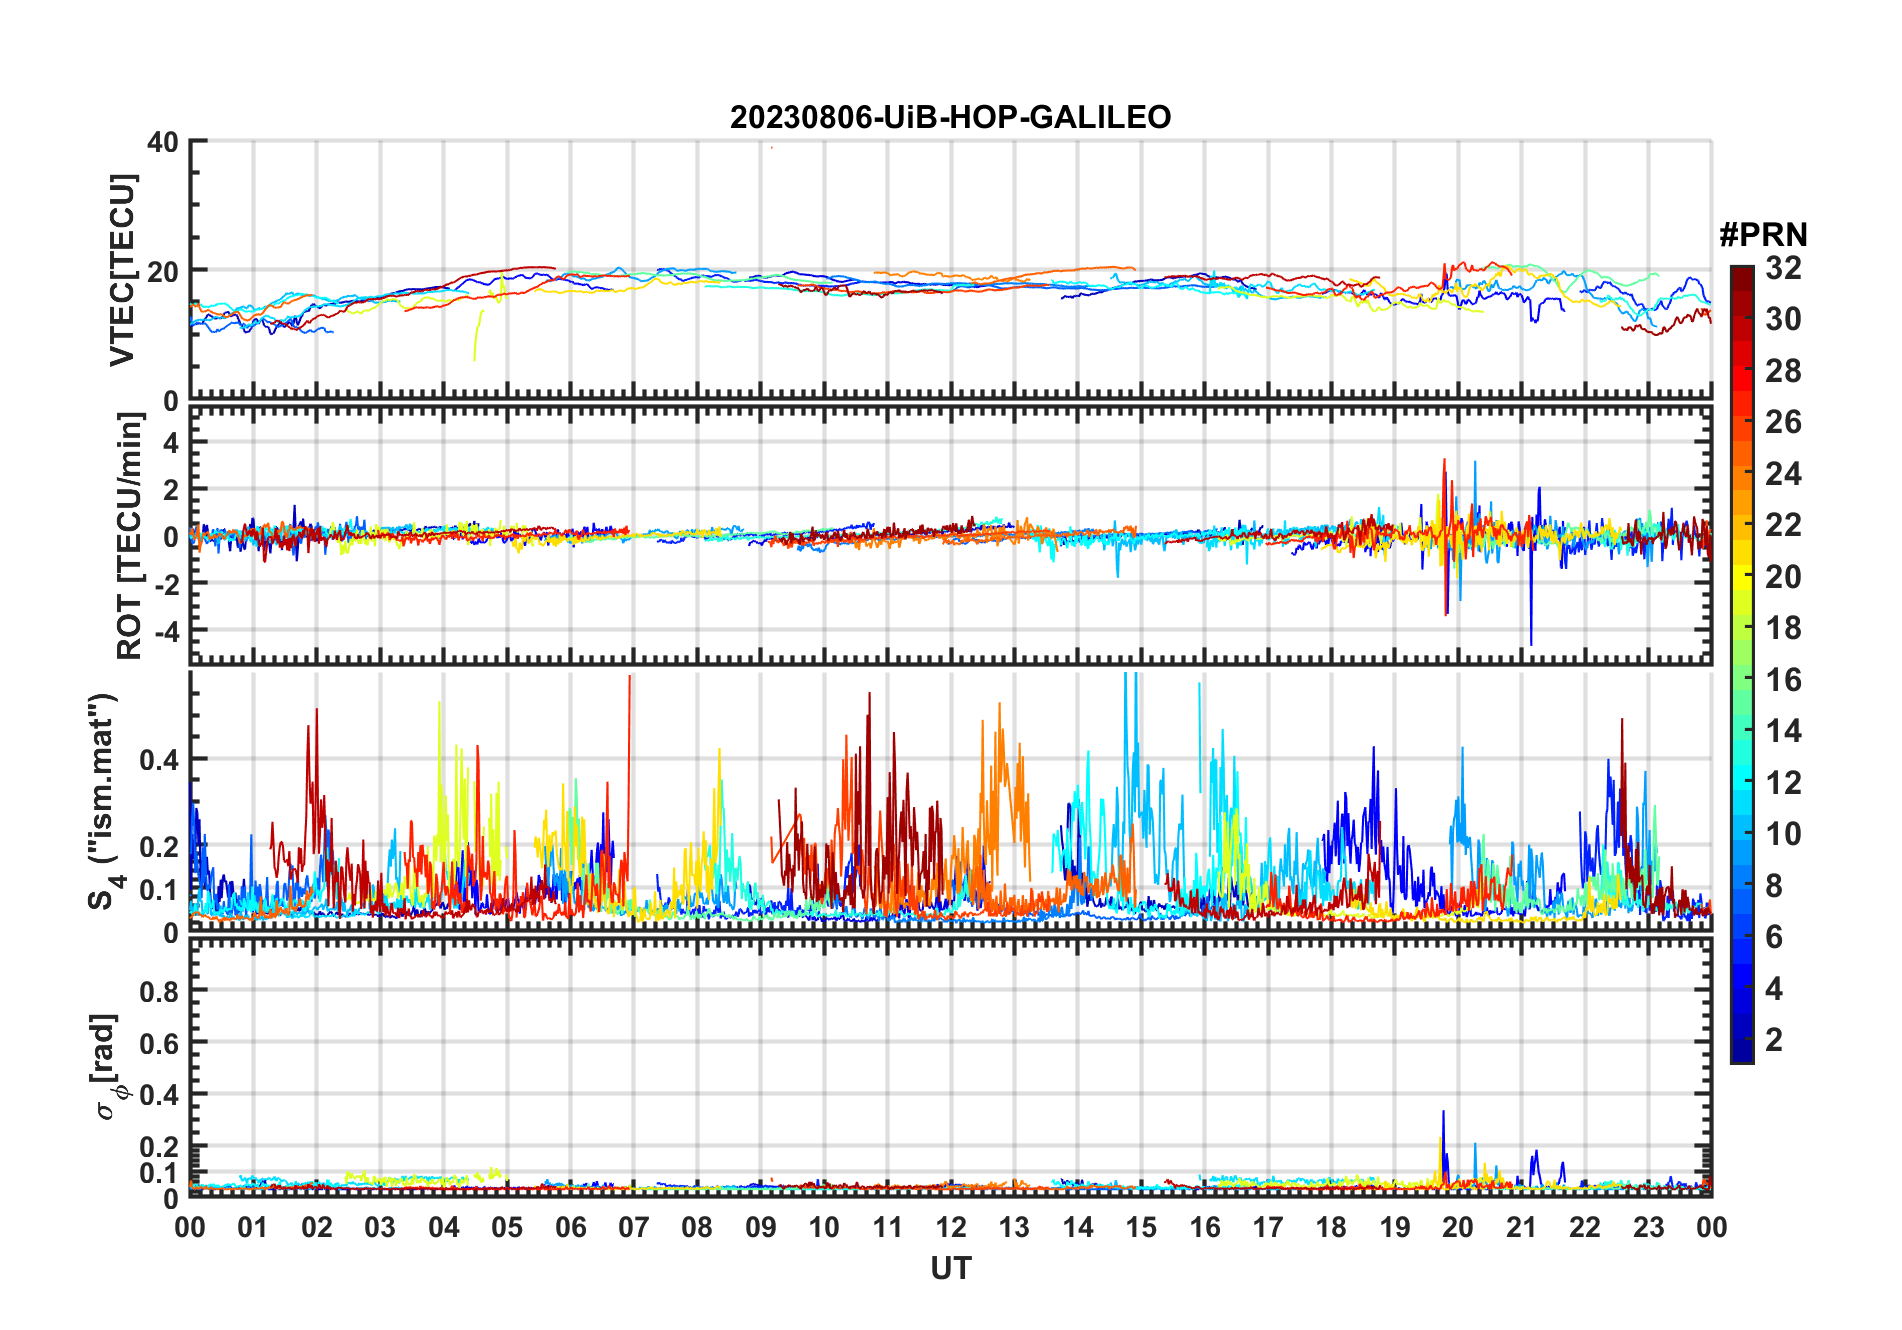This screenshot has height=1330, width=1902.
Task: Click the #PRN colorbar title
Action: pos(1763,235)
